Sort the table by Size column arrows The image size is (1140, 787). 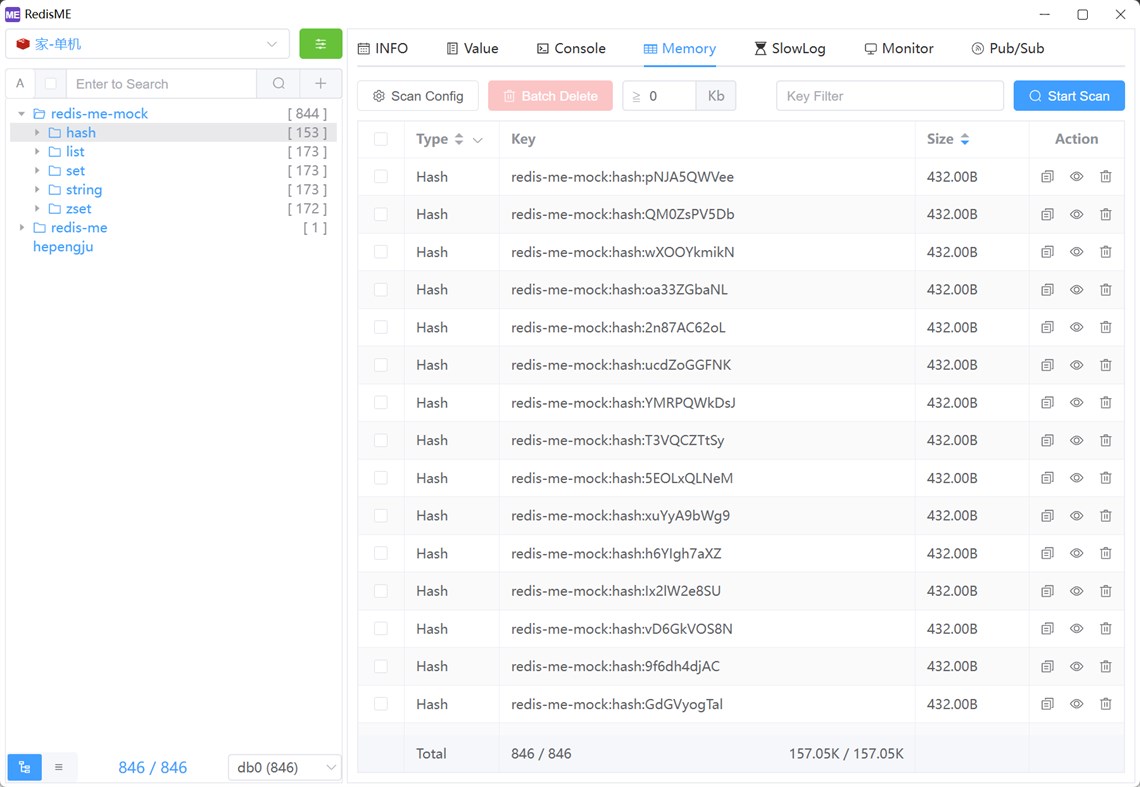(x=965, y=139)
